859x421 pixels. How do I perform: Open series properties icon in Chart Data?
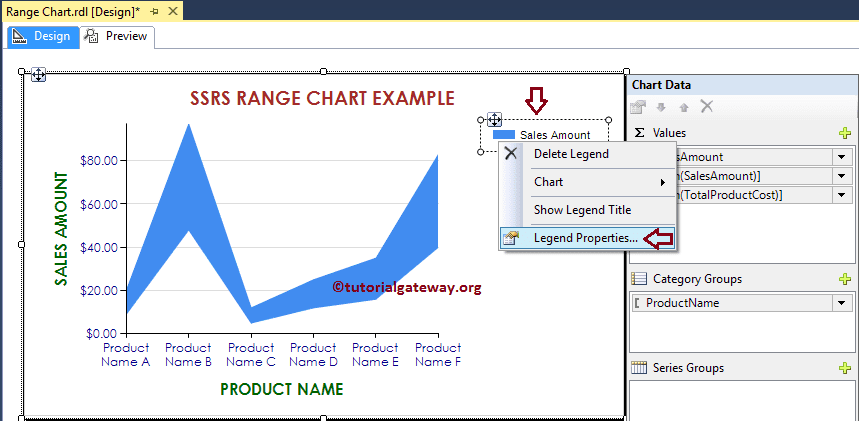pos(638,107)
